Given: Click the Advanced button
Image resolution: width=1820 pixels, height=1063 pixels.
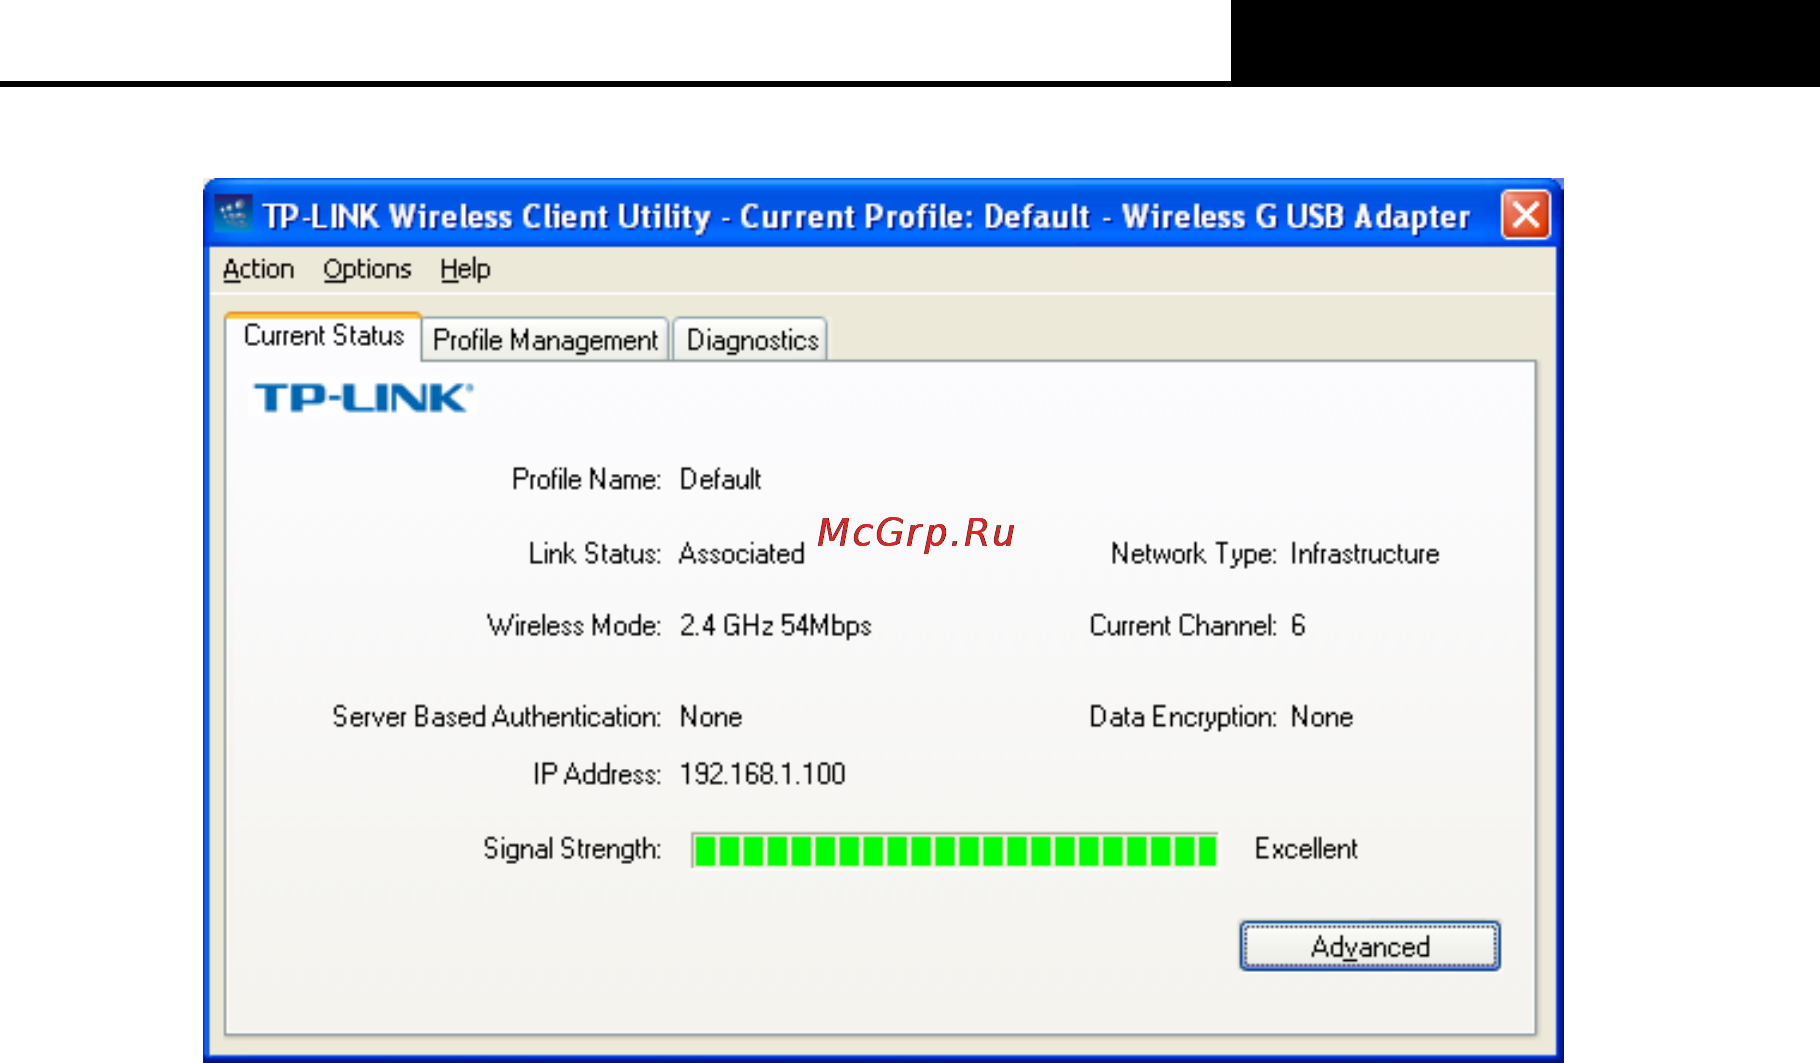Looking at the screenshot, I should (x=1370, y=946).
